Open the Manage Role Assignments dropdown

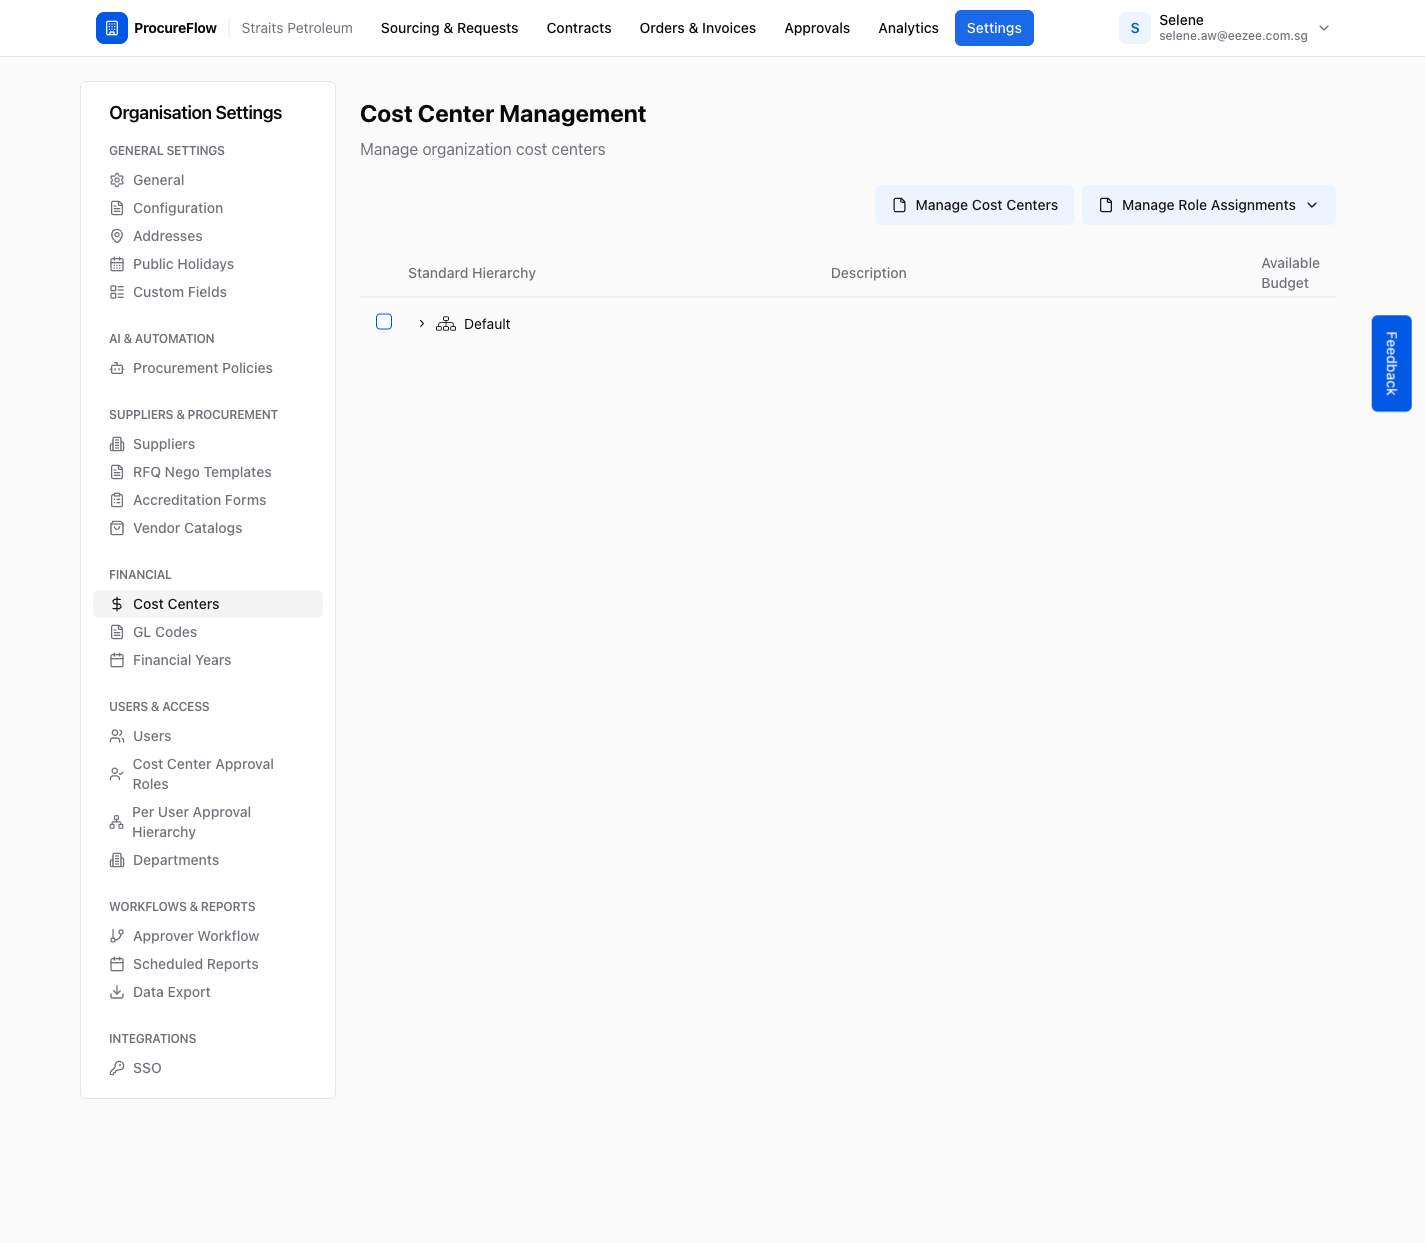click(1209, 205)
